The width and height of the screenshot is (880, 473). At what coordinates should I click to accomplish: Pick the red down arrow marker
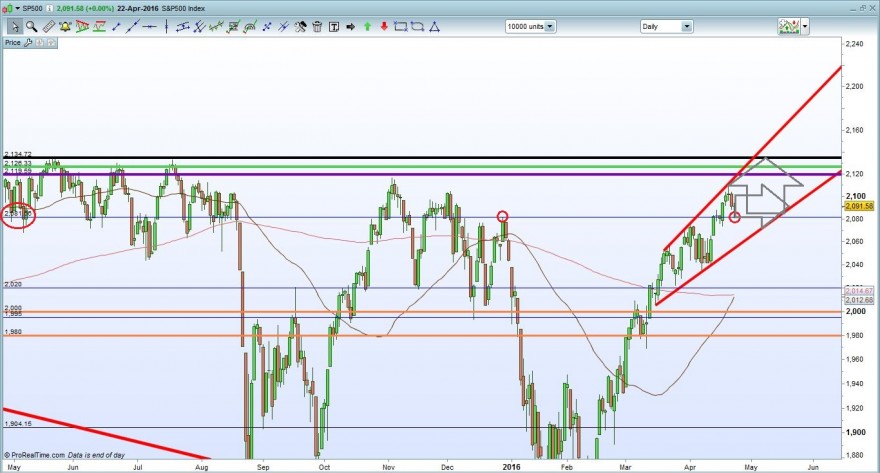384,26
